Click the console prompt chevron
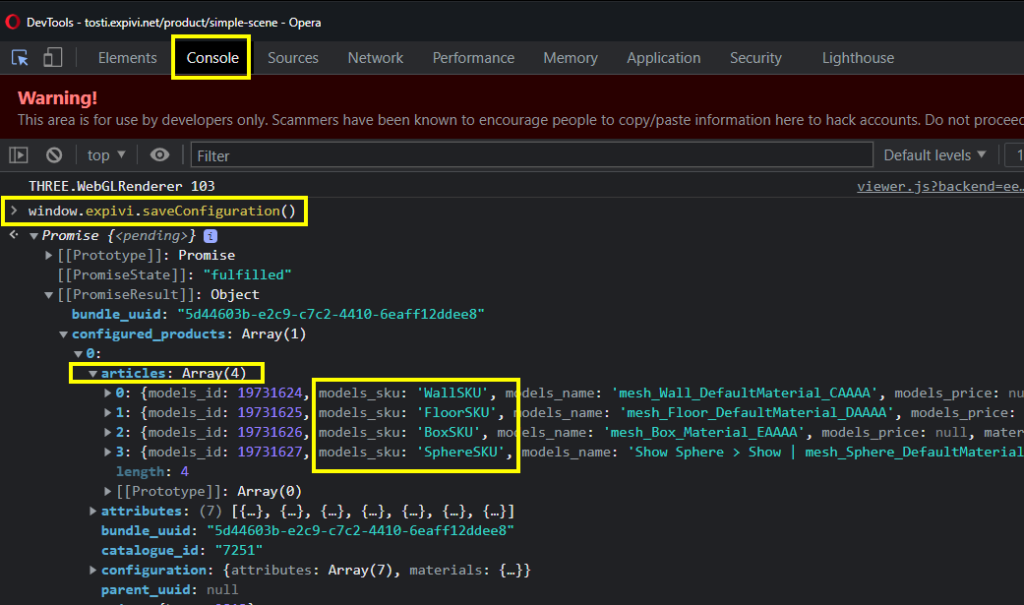 point(13,211)
